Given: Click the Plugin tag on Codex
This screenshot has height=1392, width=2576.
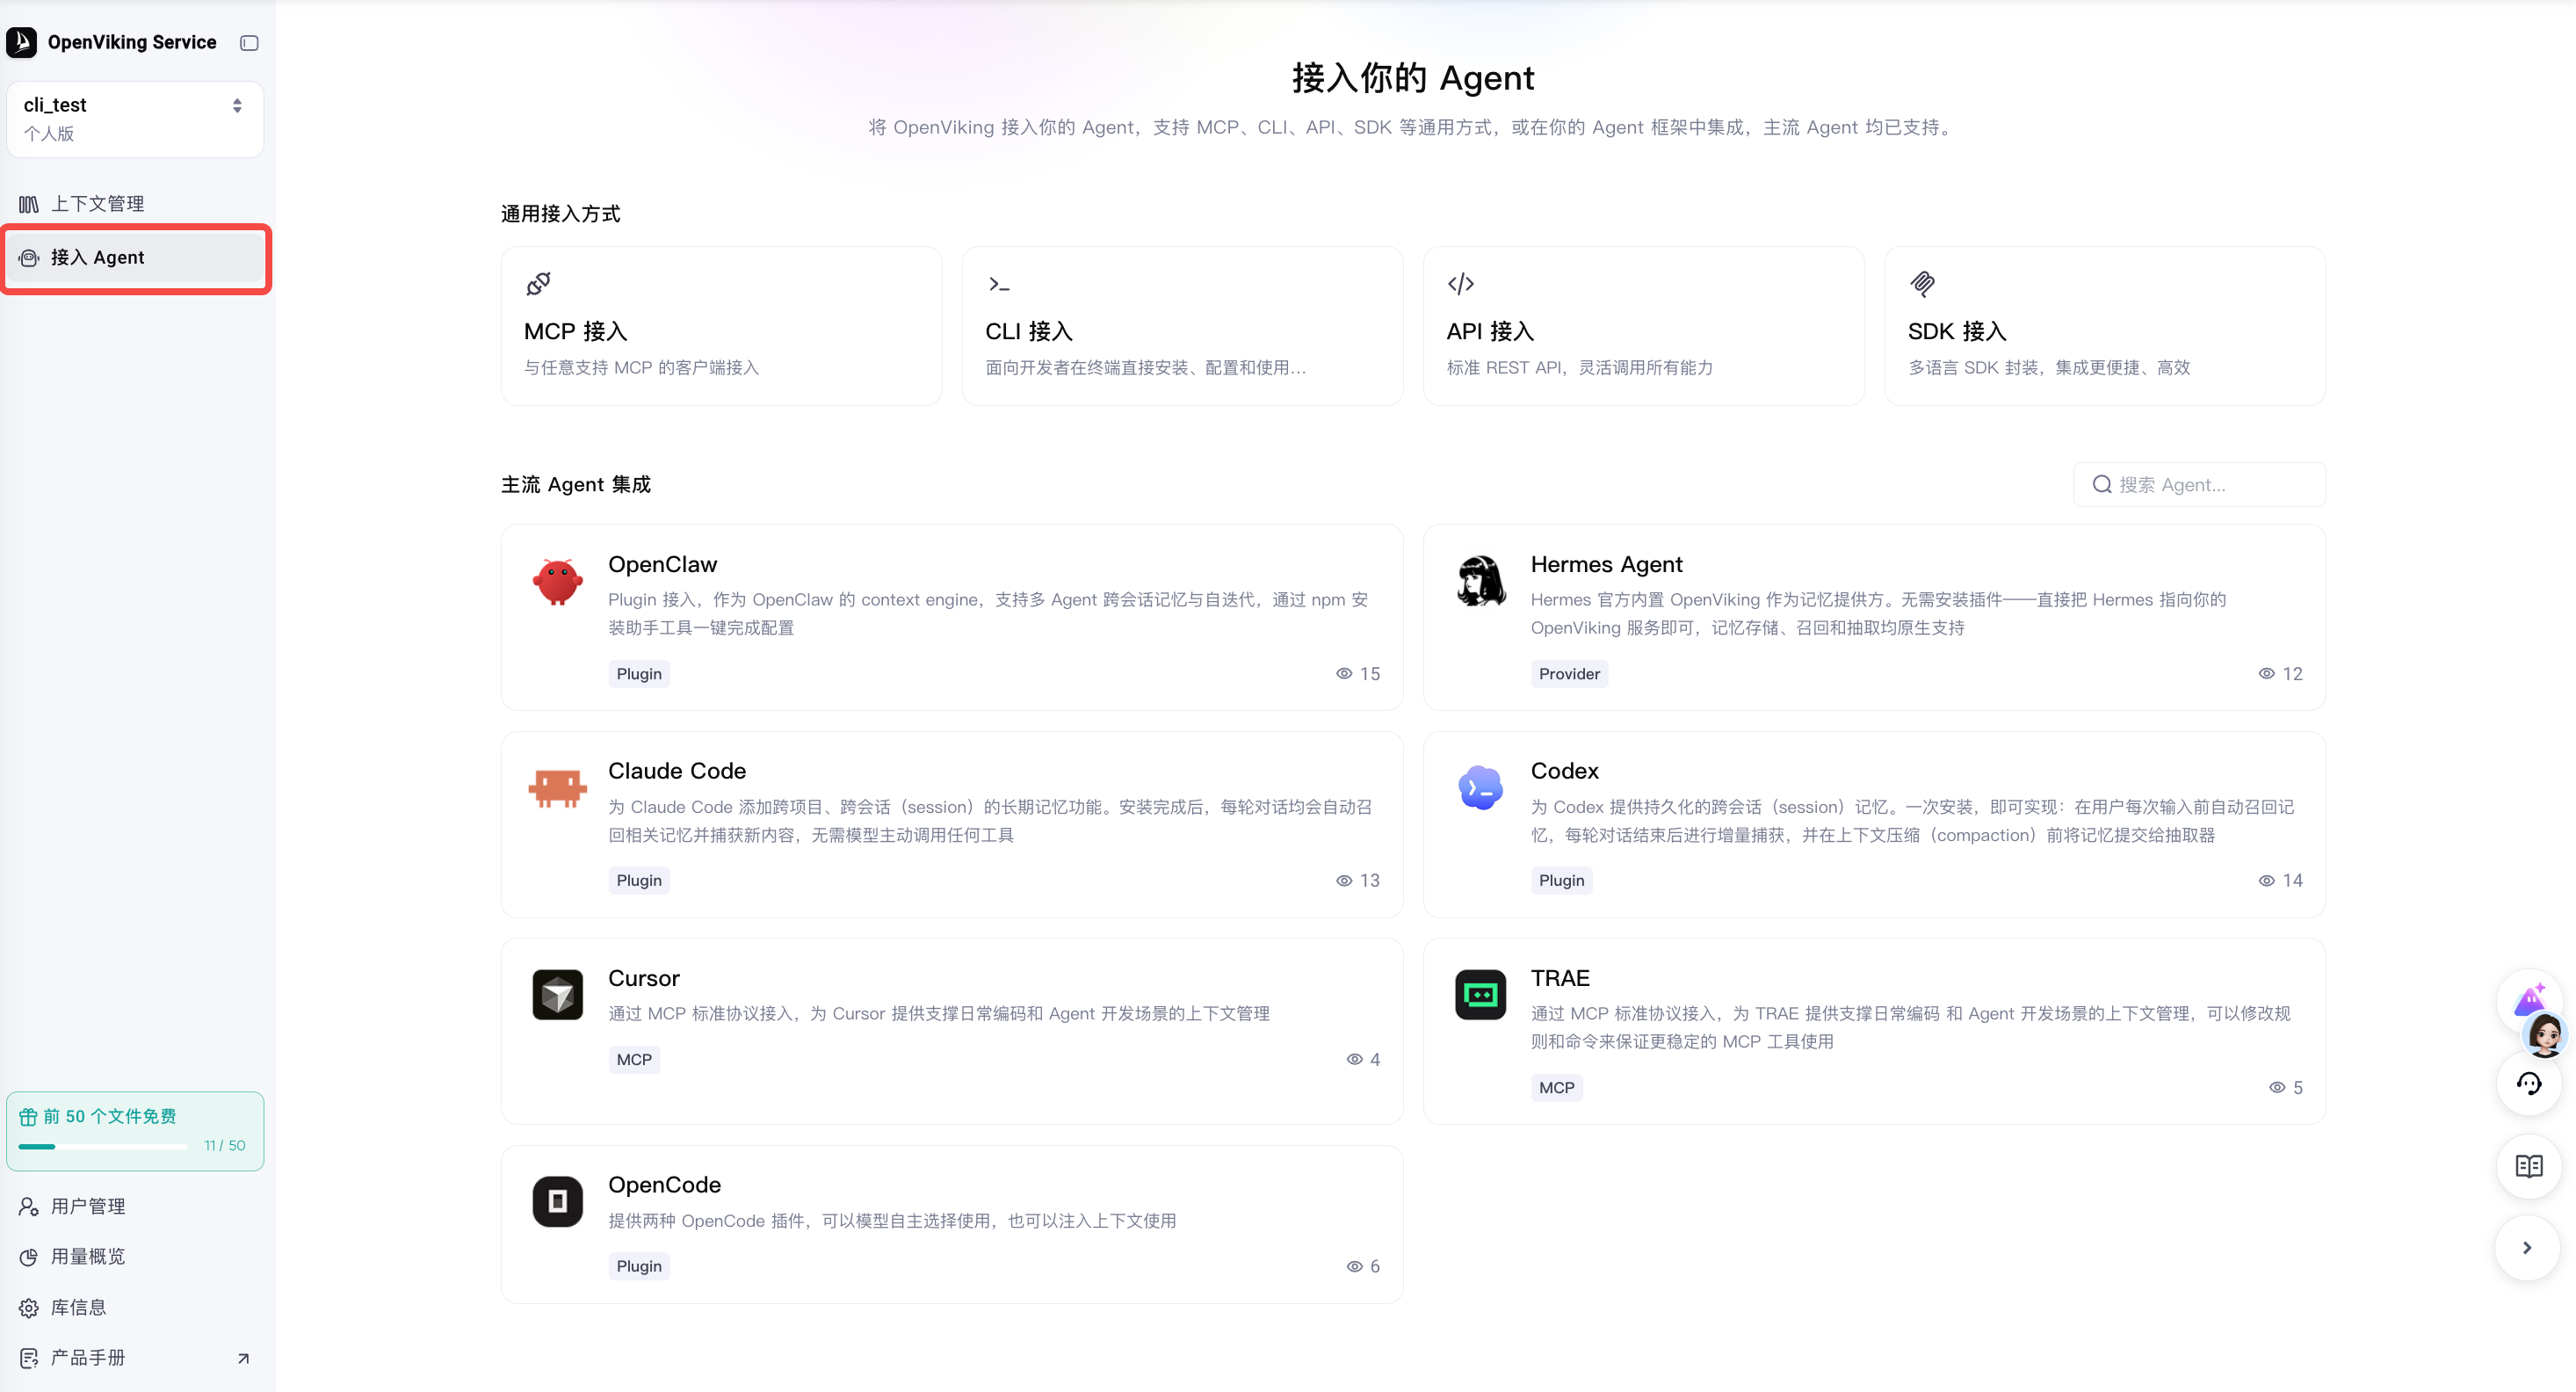Looking at the screenshot, I should pos(1561,881).
